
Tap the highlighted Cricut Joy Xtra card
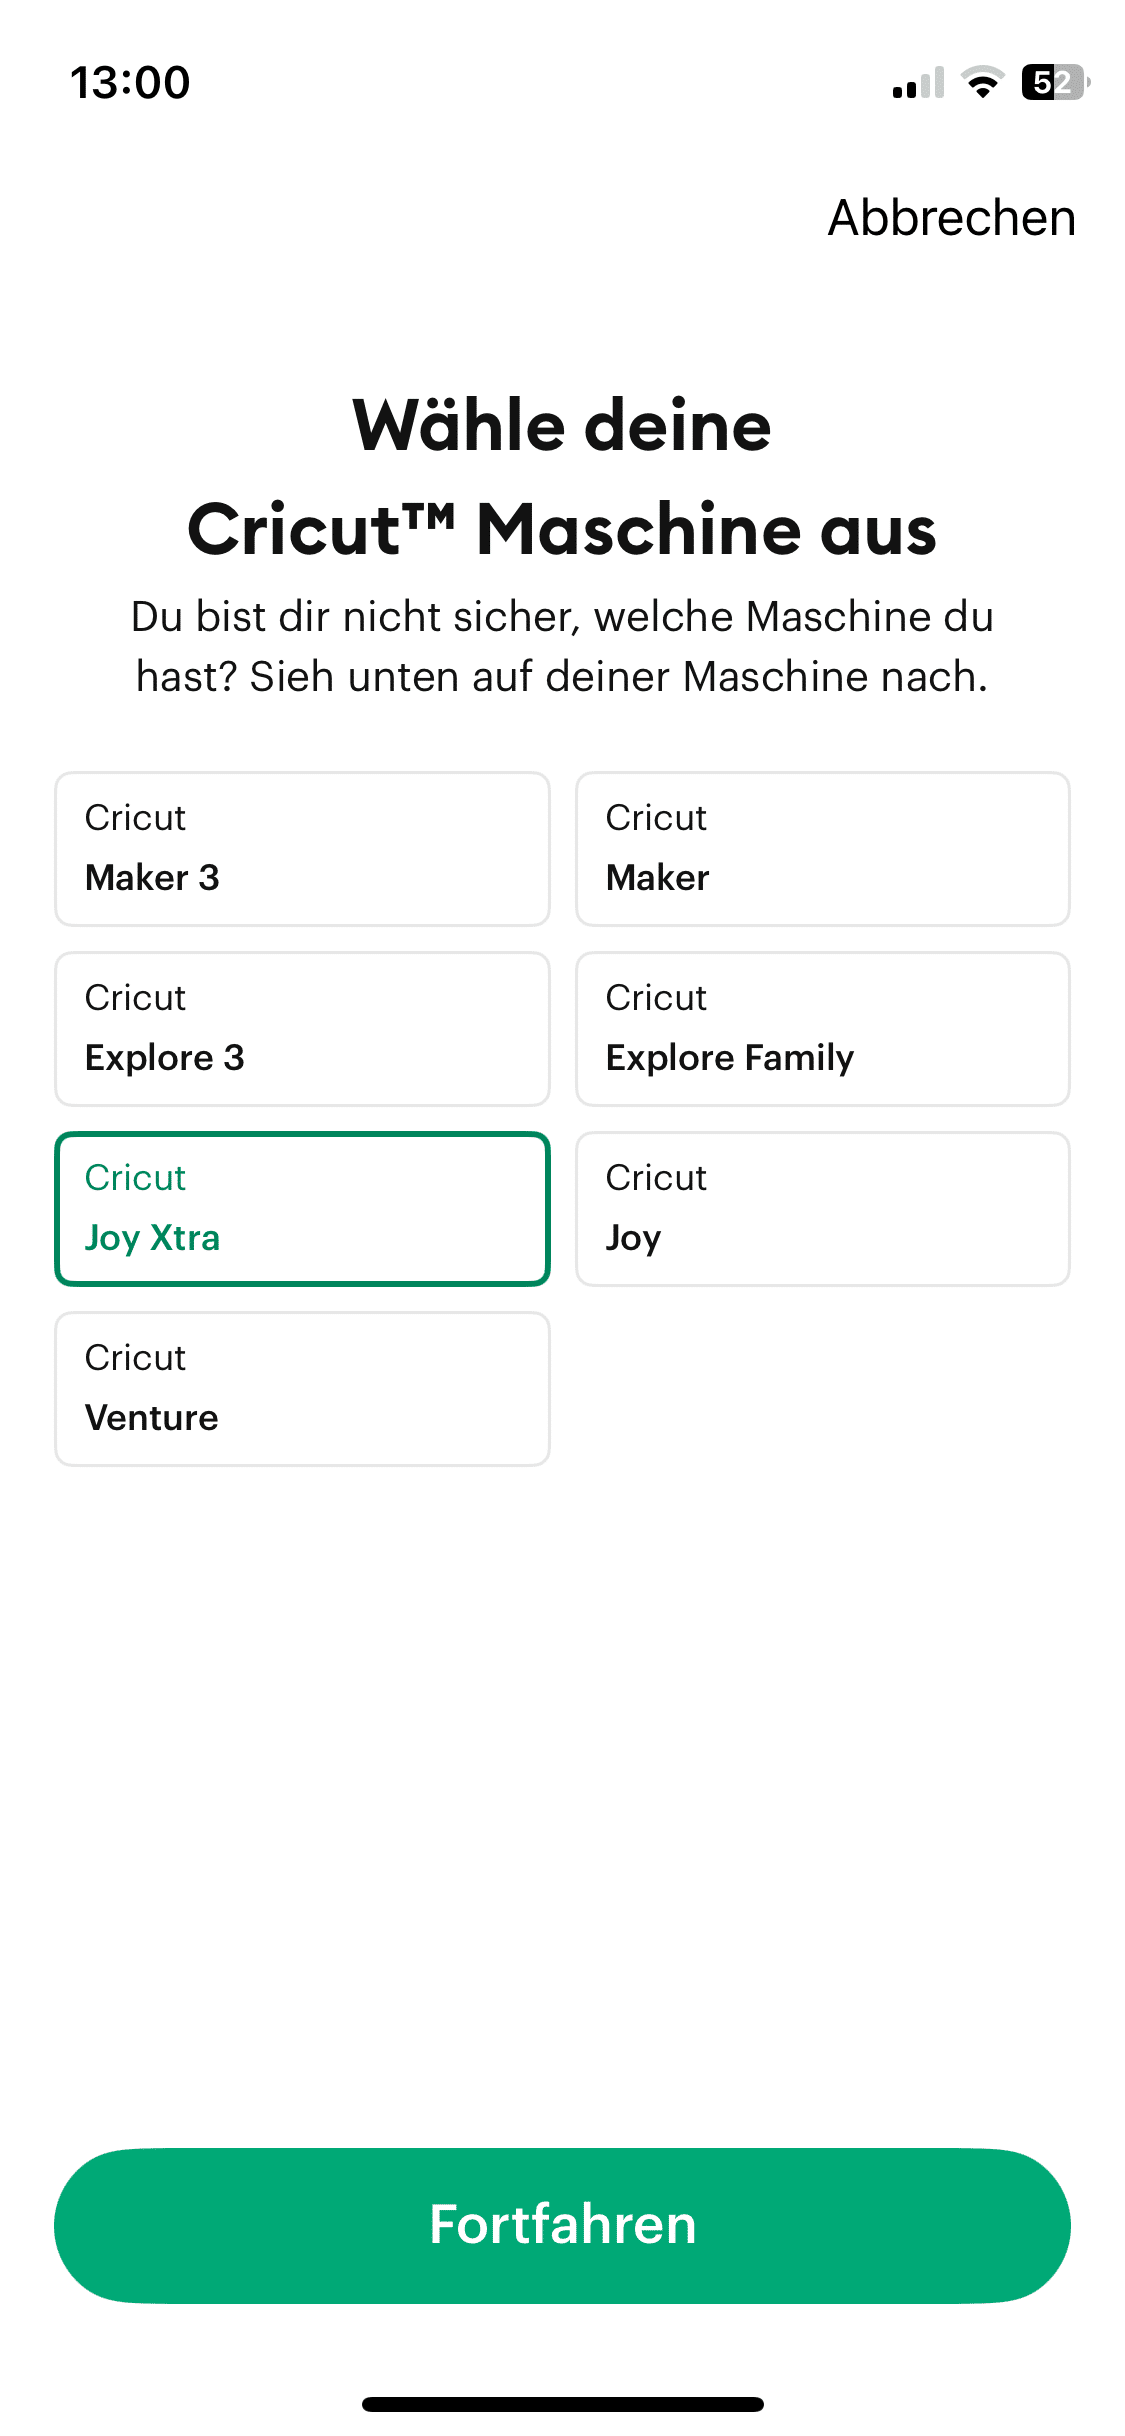[302, 1209]
